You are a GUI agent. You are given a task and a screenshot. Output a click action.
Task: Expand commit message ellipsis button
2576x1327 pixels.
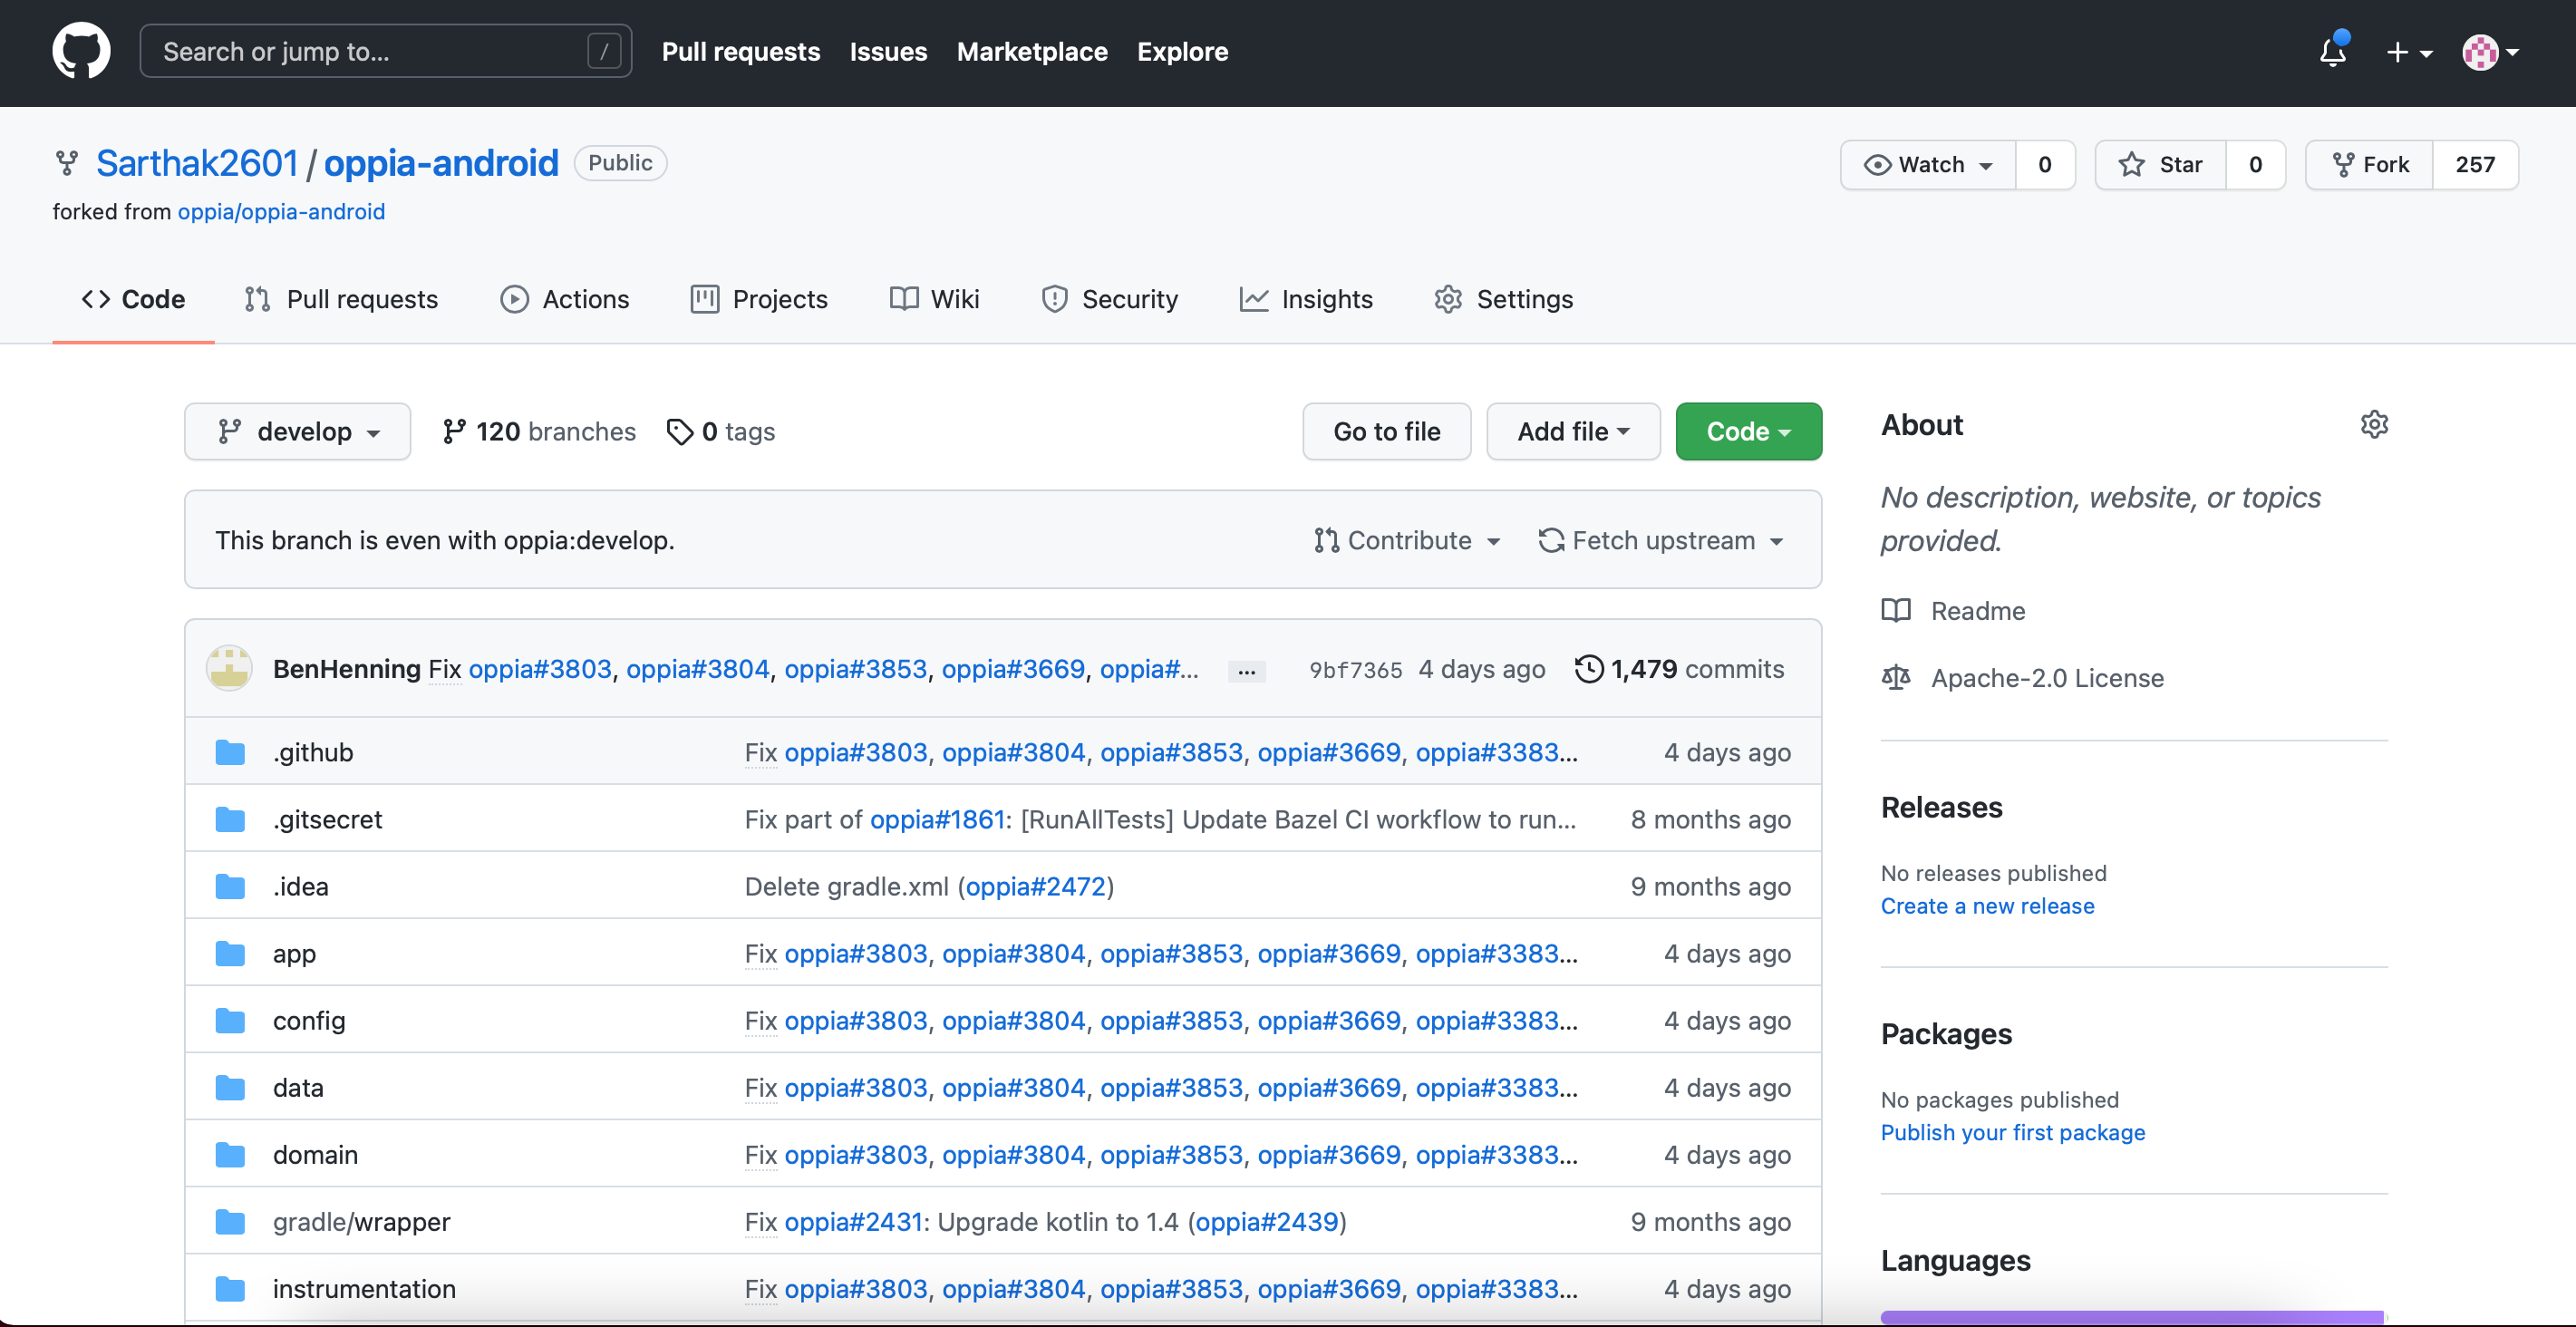pyautogui.click(x=1246, y=671)
